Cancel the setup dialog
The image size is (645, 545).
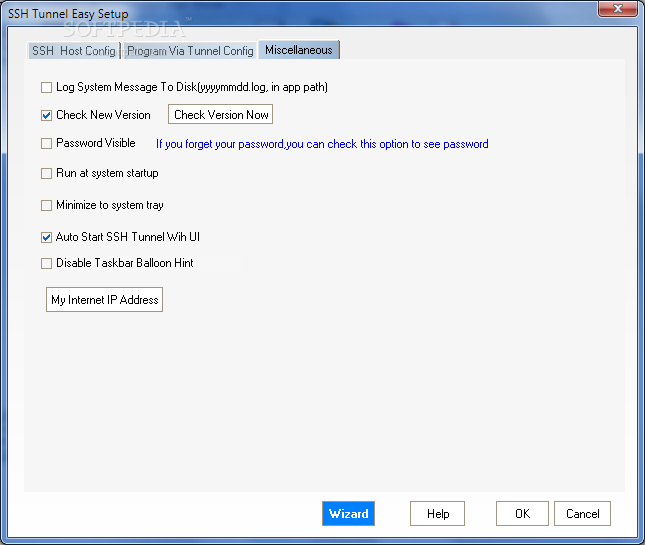[x=582, y=513]
